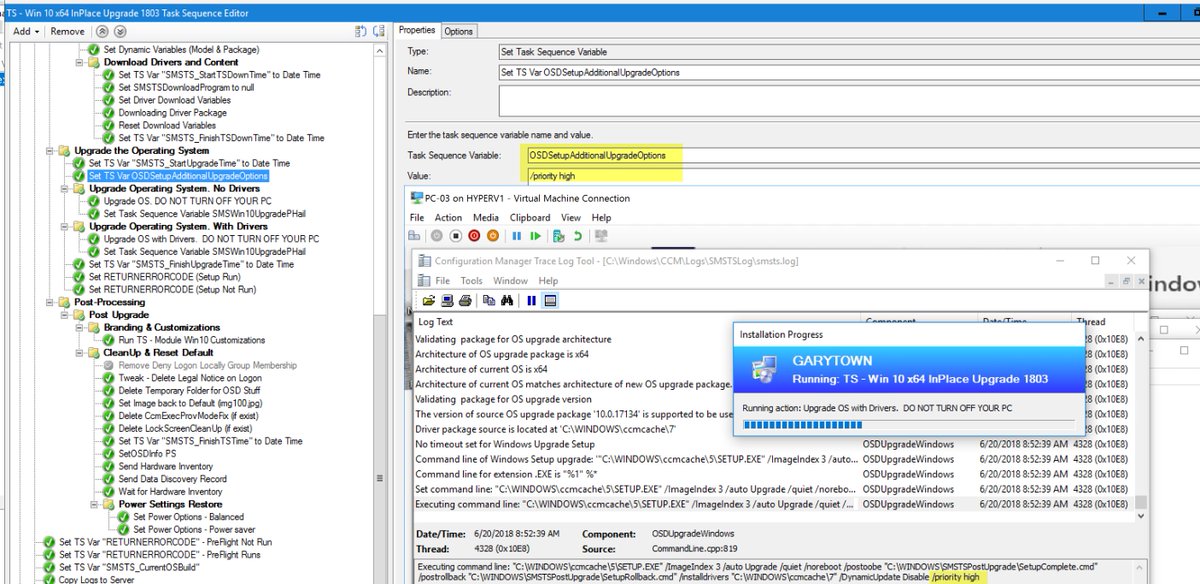Switch to the Options tab
This screenshot has width=1200, height=584.
coord(459,31)
